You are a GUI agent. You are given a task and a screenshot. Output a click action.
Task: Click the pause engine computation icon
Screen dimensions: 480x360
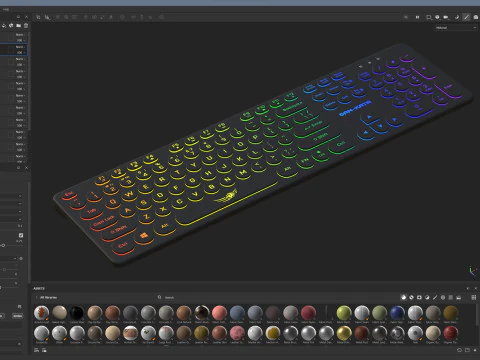417,17
